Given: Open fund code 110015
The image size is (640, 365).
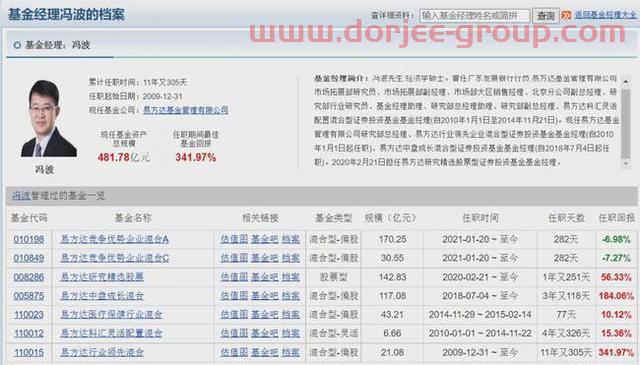Looking at the screenshot, I should 29,352.
